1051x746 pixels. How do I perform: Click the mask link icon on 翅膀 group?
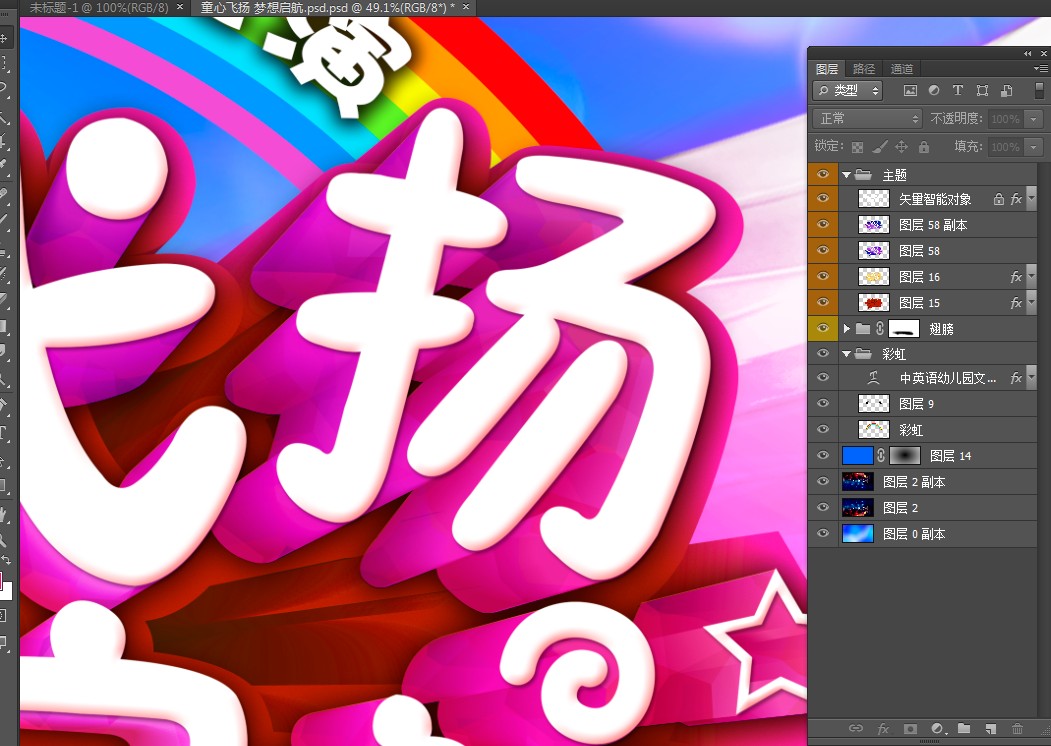pos(880,328)
